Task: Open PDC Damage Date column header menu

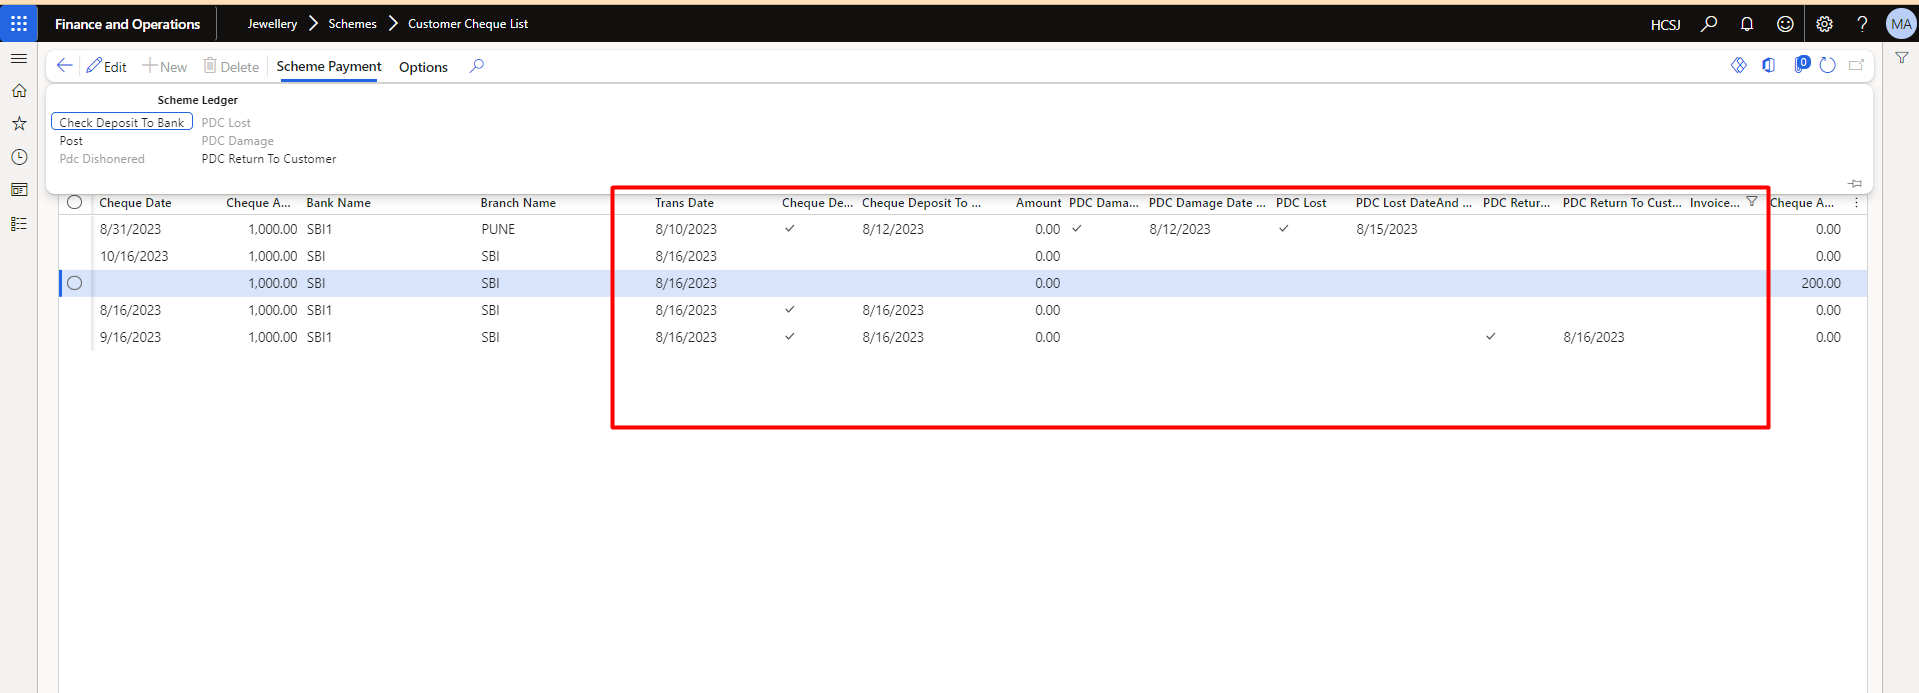Action: click(x=1207, y=203)
